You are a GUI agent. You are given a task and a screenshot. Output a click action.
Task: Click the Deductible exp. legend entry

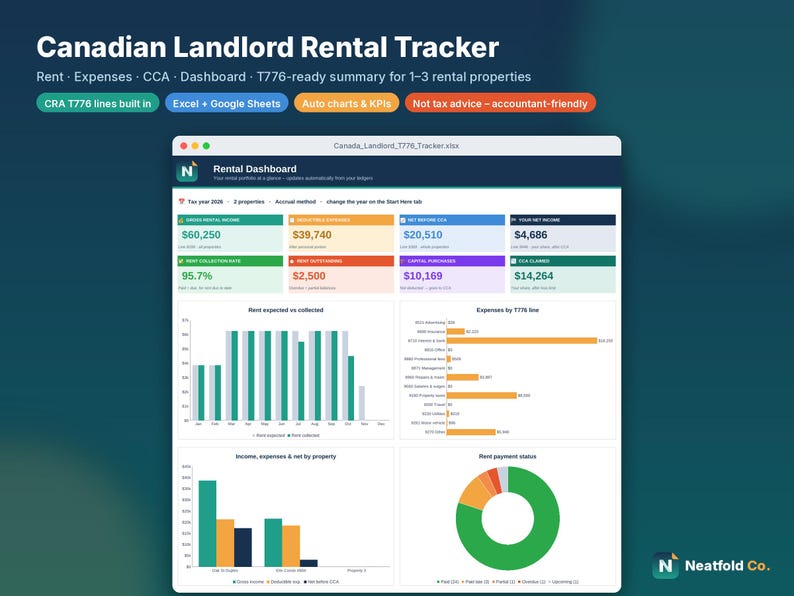[x=284, y=582]
